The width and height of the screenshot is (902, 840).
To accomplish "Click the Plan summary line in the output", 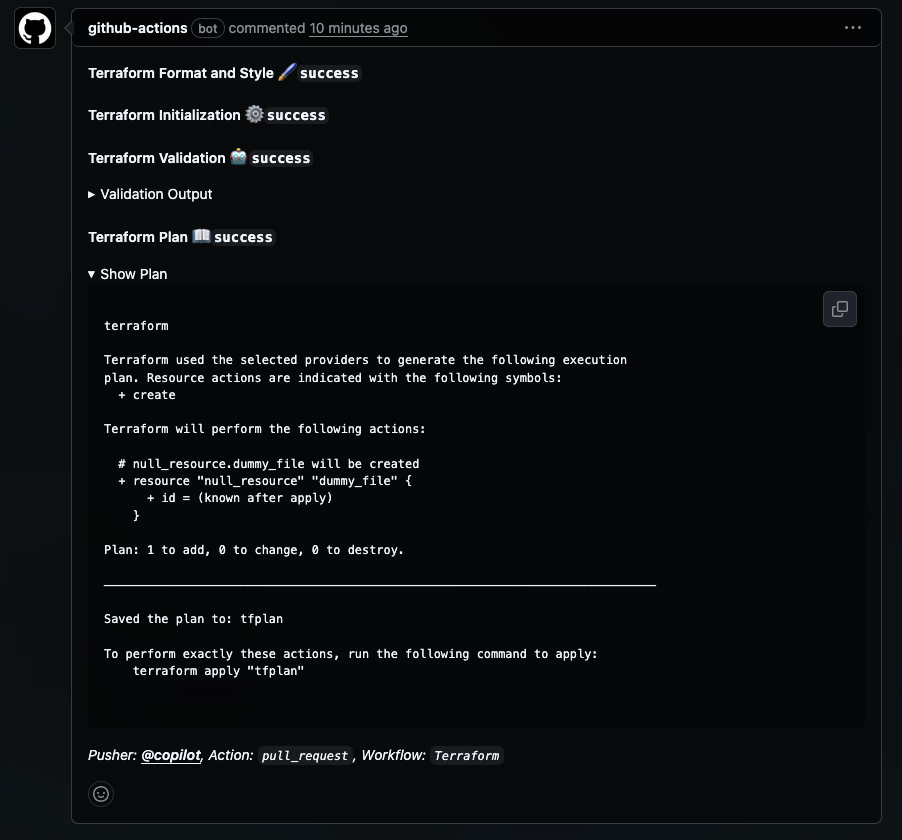I will point(253,549).
